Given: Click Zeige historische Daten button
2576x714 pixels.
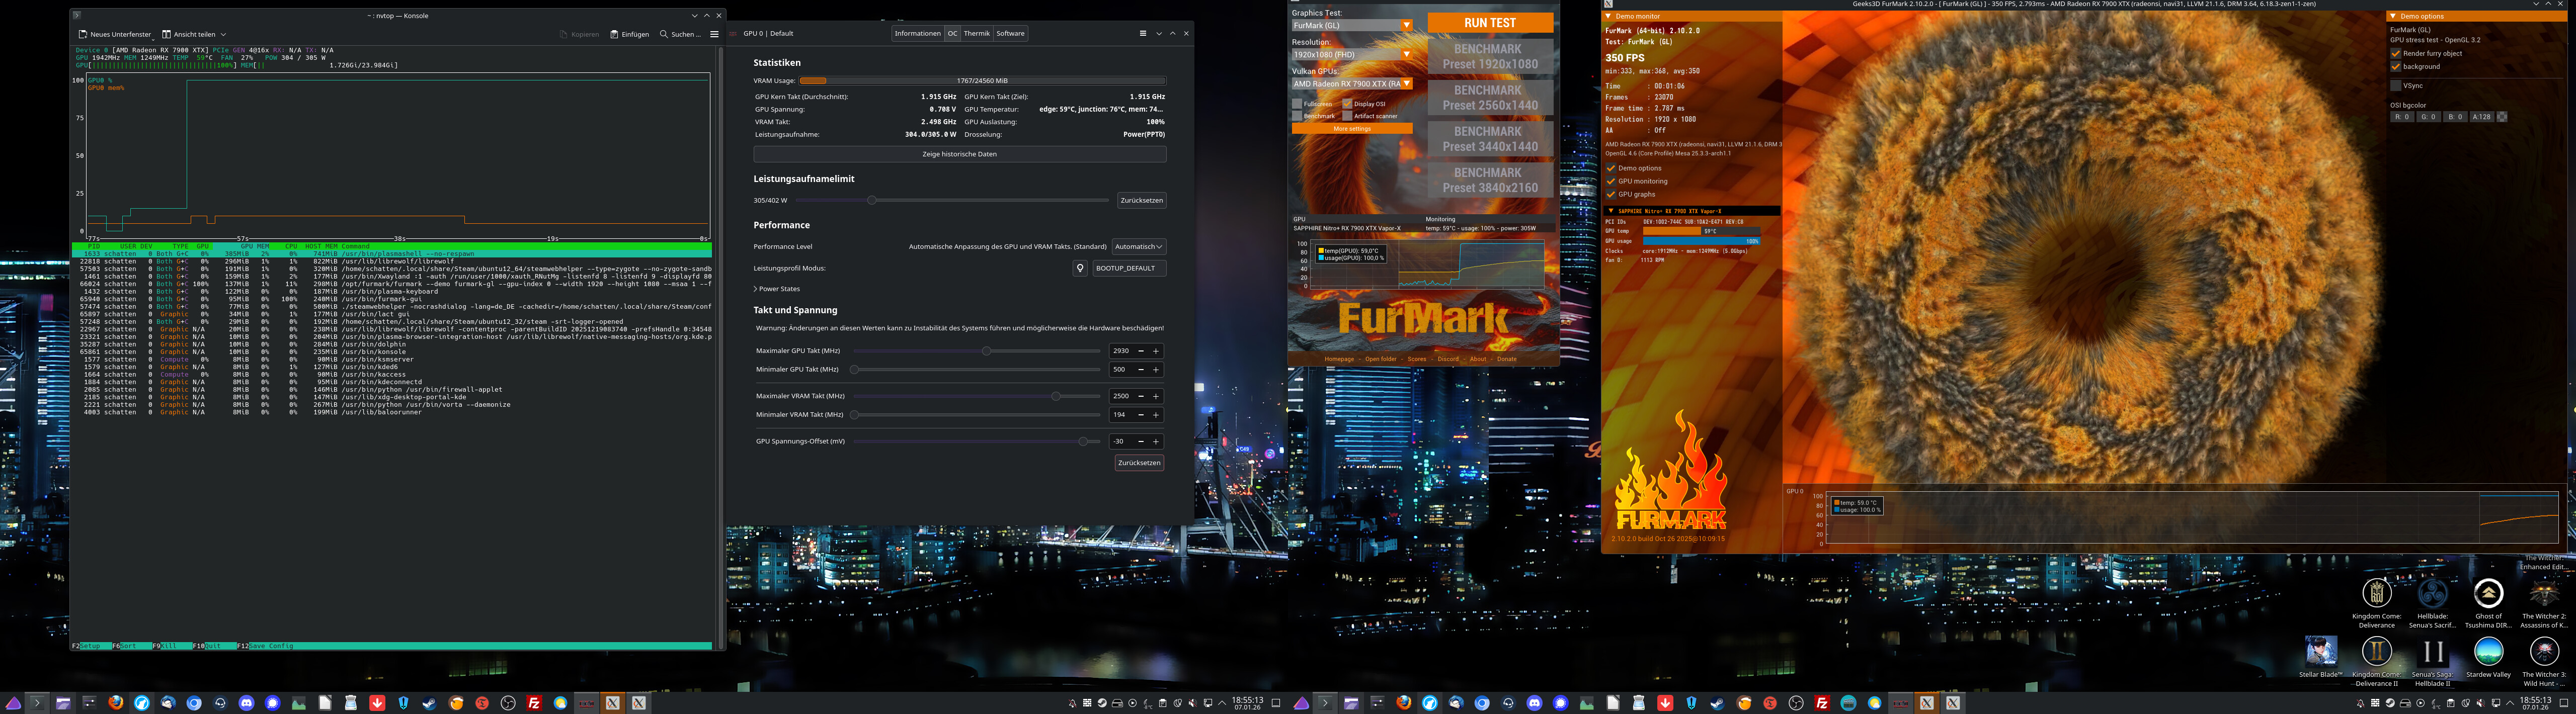Looking at the screenshot, I should [x=959, y=154].
